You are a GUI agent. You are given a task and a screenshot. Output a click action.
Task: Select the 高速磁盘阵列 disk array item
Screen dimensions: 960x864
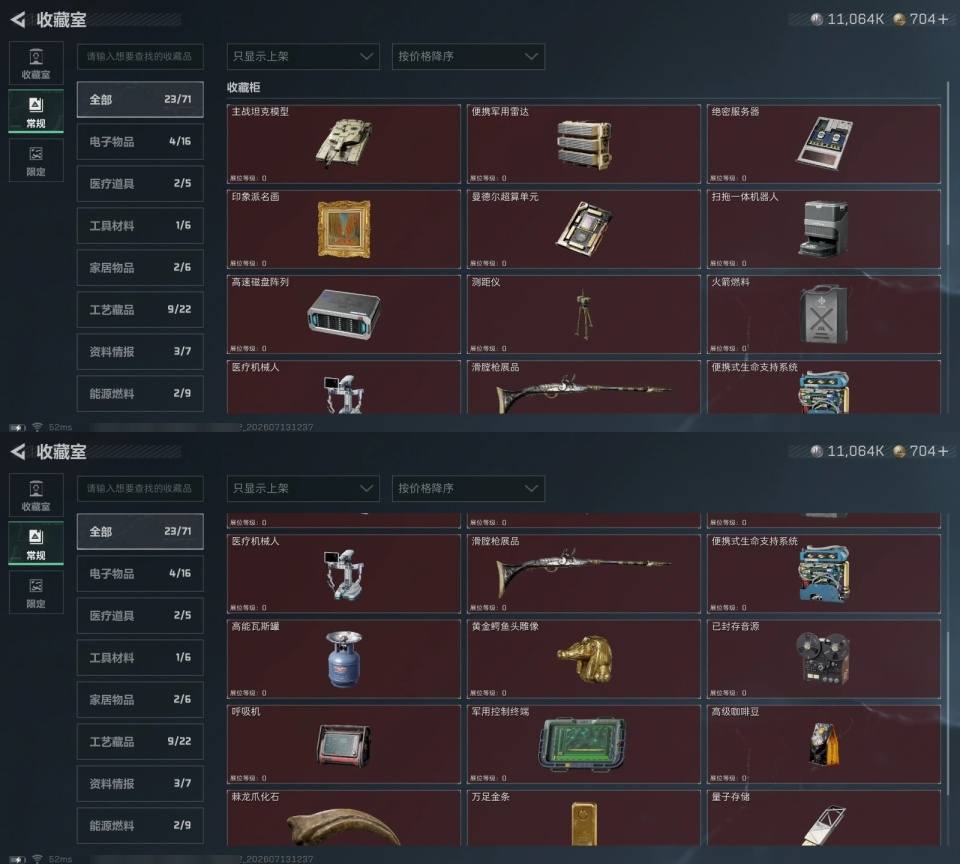coord(343,314)
